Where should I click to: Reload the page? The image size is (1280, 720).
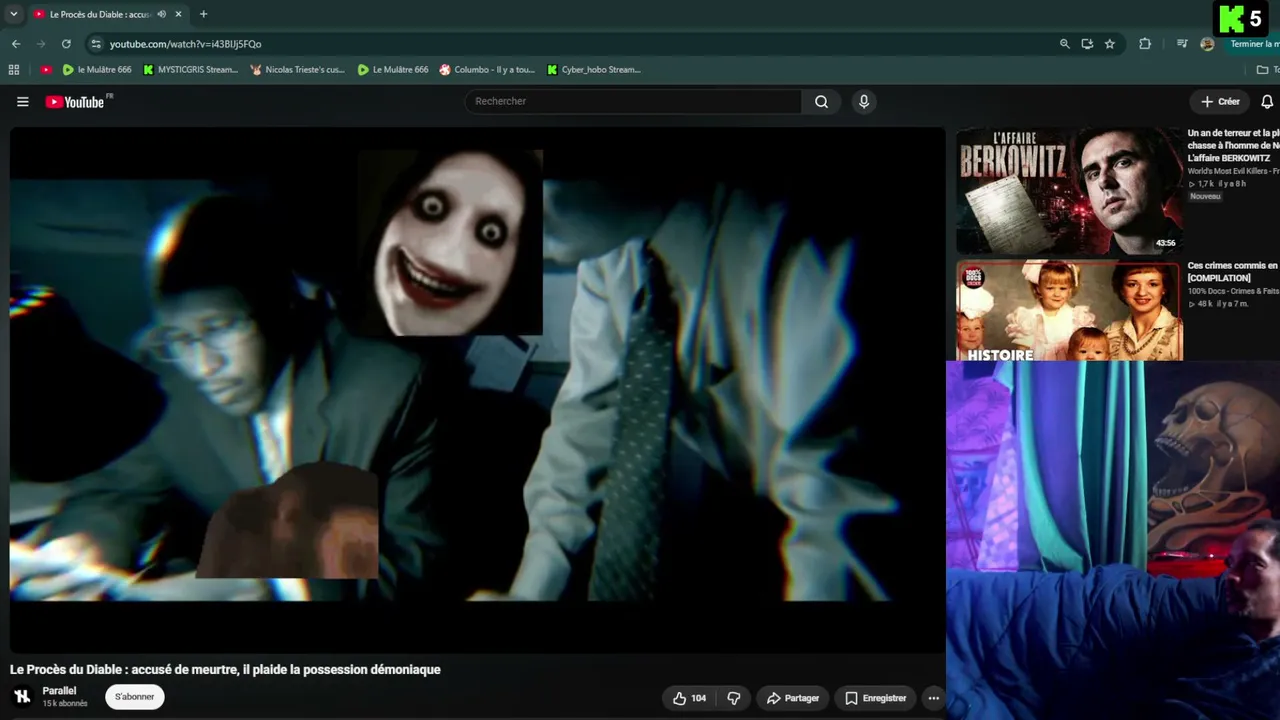click(x=66, y=44)
